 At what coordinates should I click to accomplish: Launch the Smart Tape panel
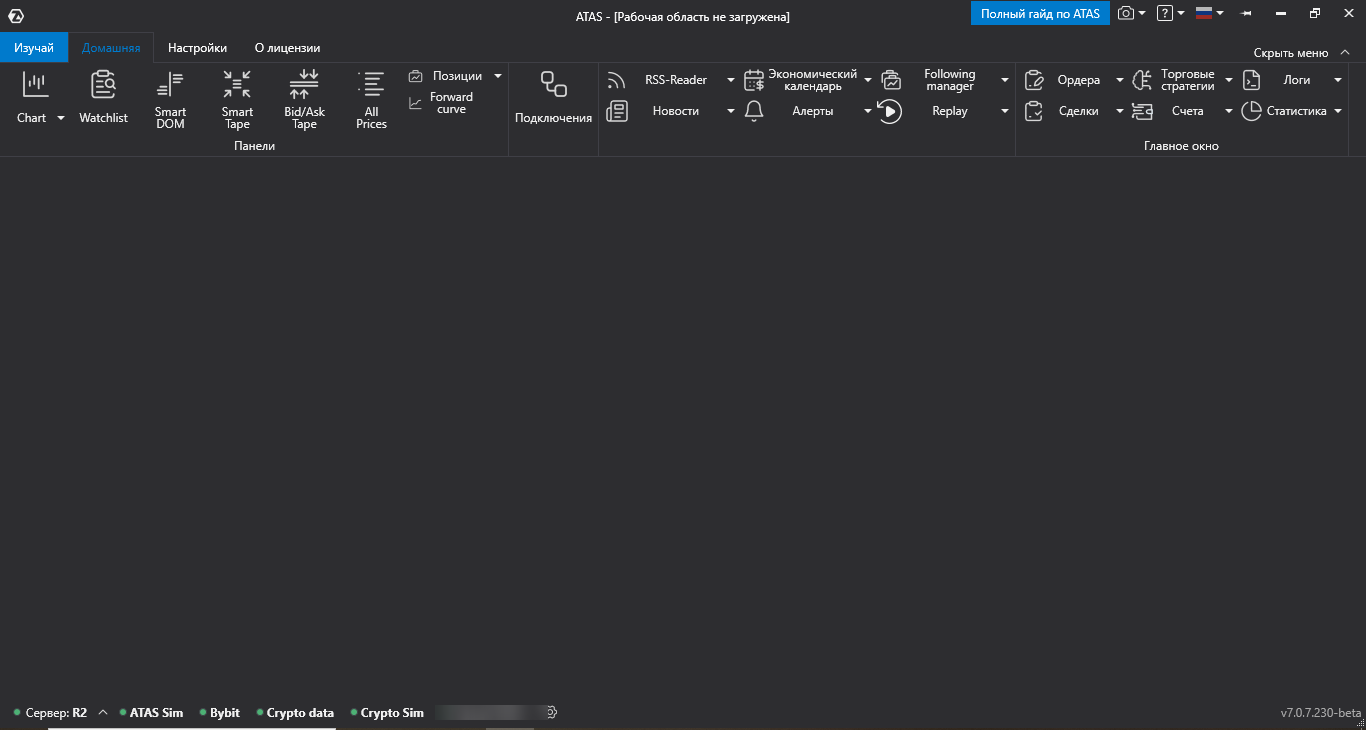tap(237, 99)
